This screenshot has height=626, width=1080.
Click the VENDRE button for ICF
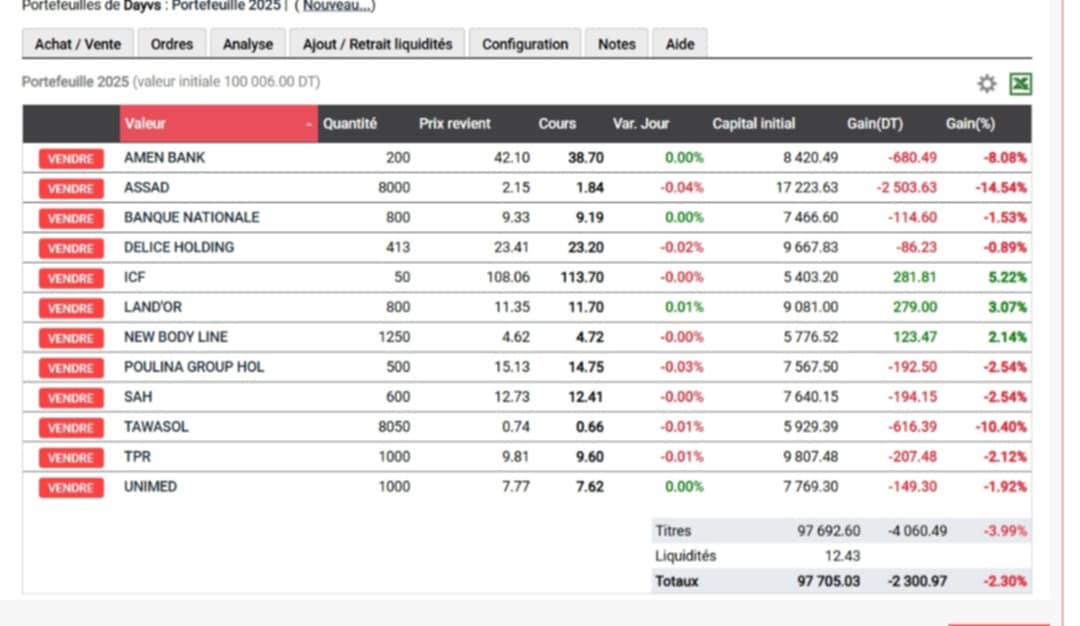[x=71, y=278]
